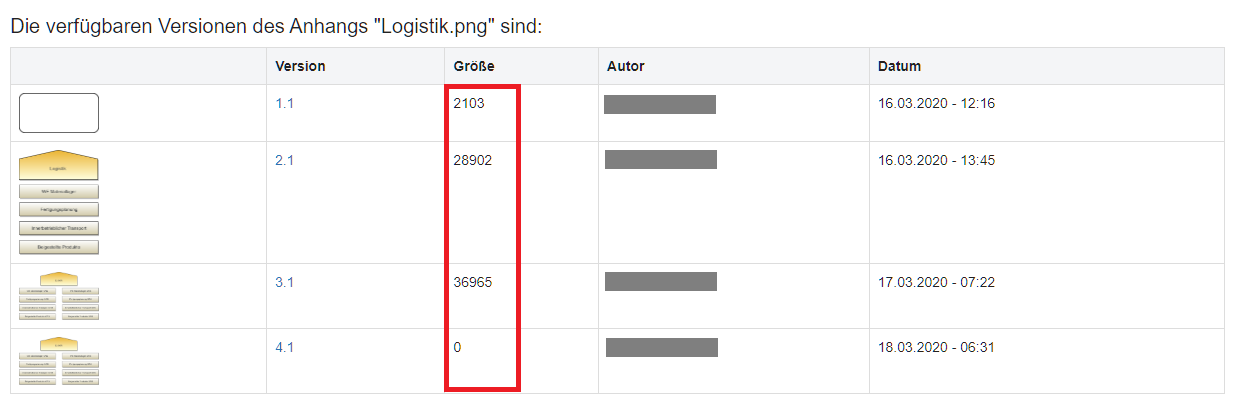The width and height of the screenshot is (1240, 402).
Task: Click the Größe column header
Action: pos(474,66)
